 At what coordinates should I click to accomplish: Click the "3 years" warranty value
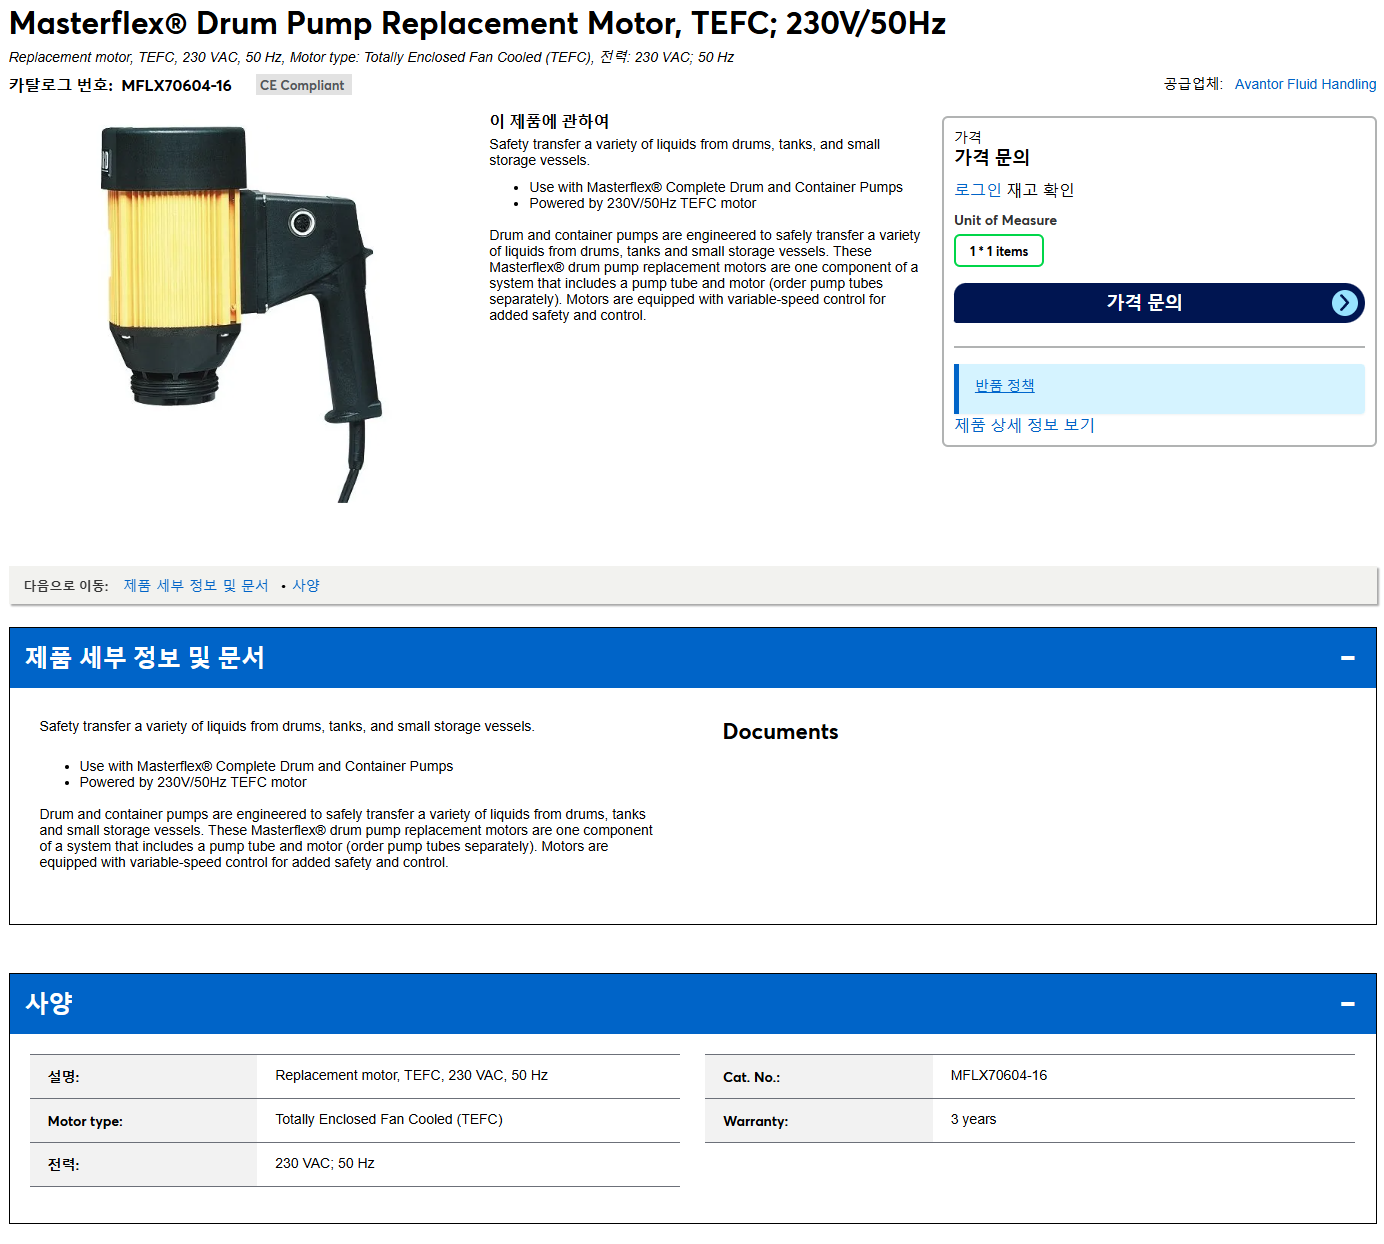(x=973, y=1120)
